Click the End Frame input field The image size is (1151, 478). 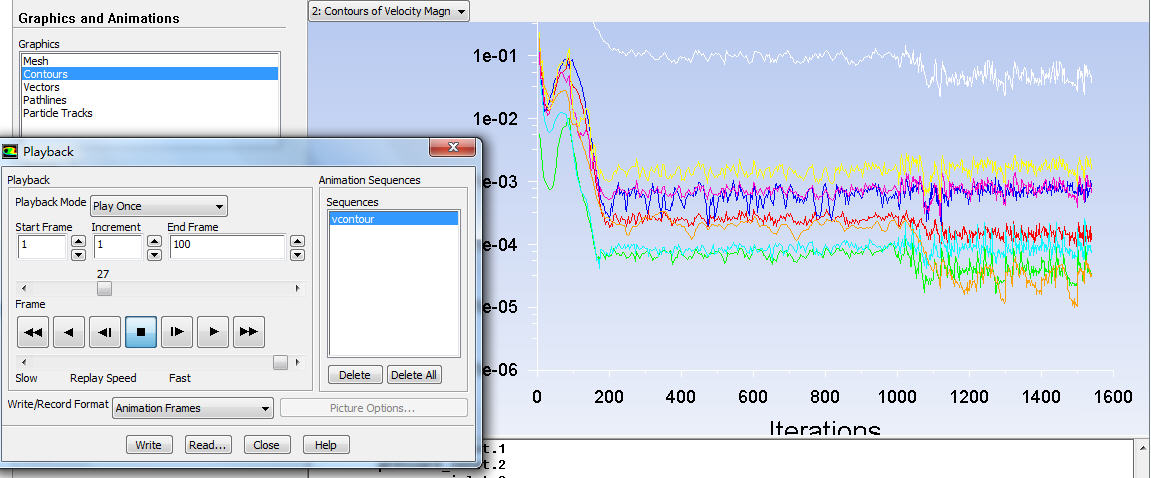pos(227,247)
